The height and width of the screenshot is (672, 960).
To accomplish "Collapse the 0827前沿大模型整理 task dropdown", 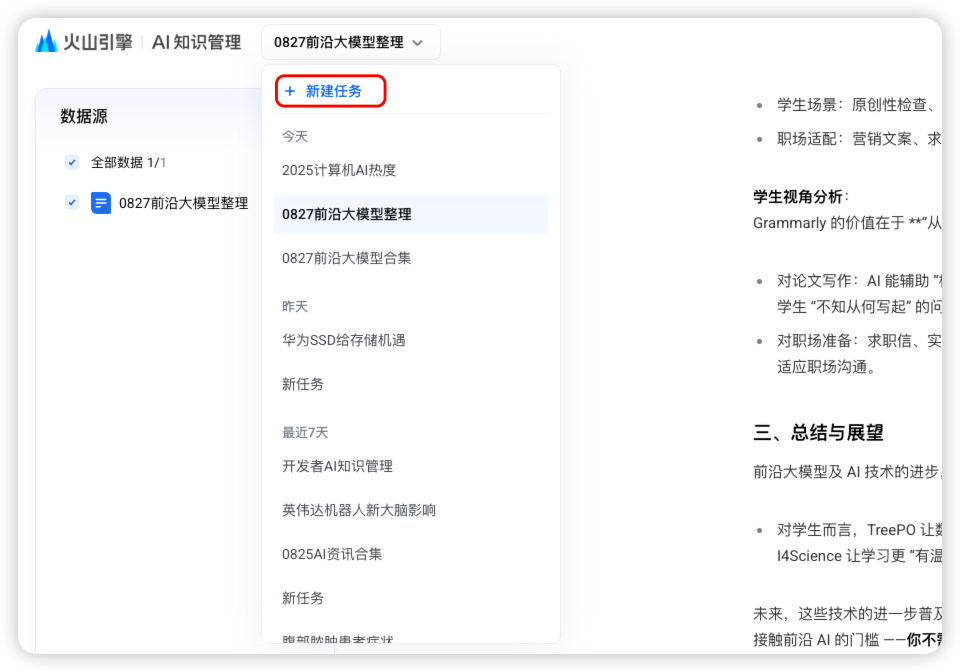I will [351, 42].
